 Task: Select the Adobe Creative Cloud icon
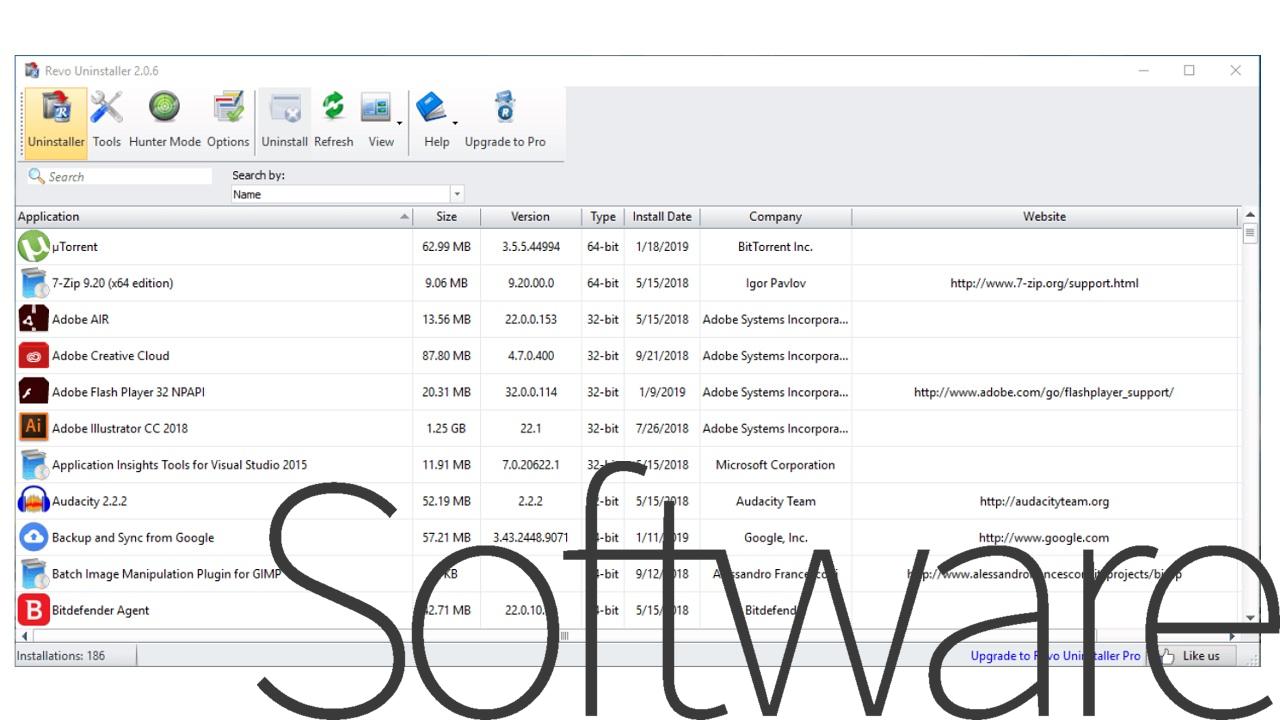click(34, 356)
